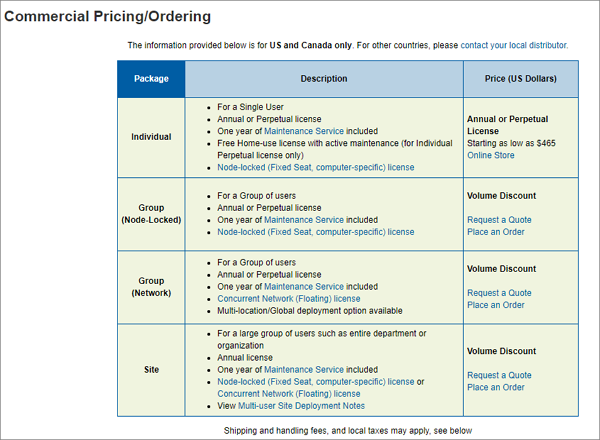Click Place an Order for Group Network
600x440 pixels.
(496, 305)
